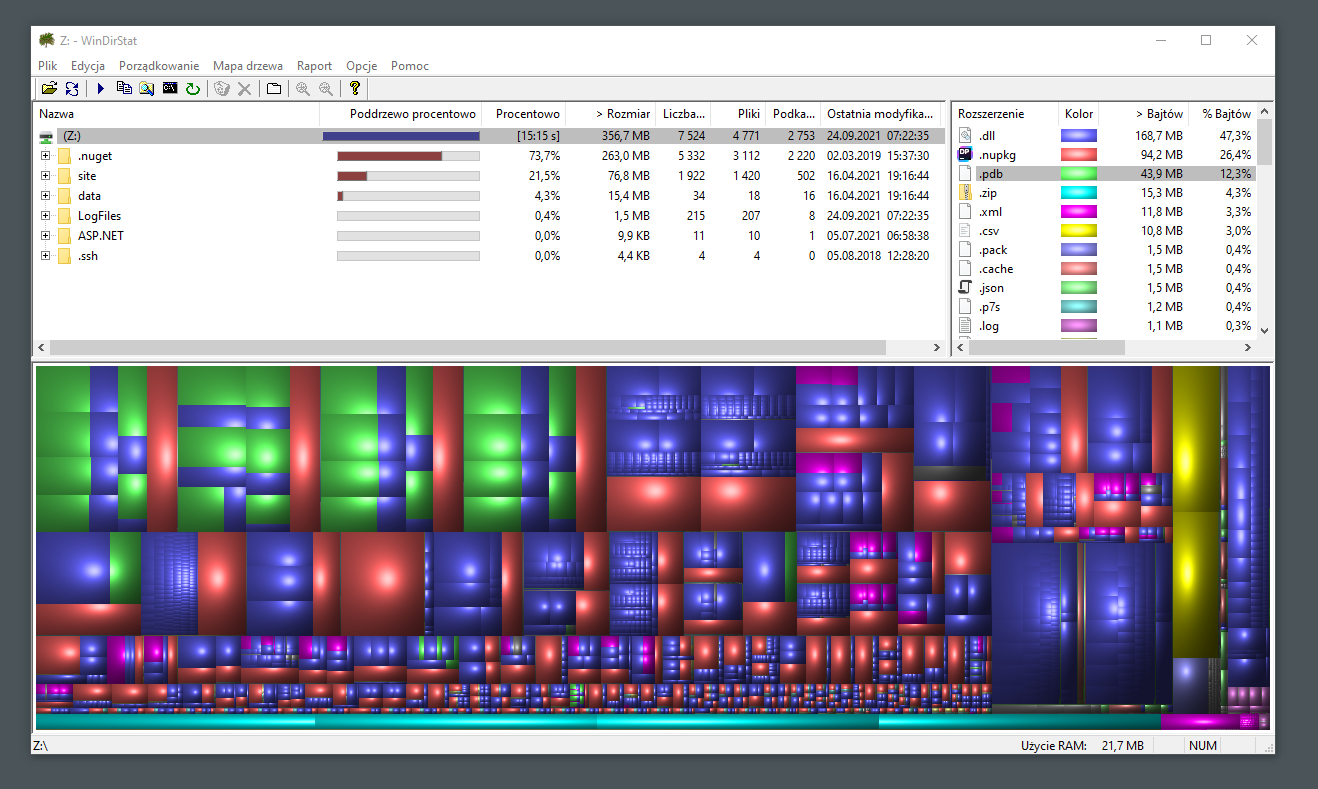Click the zip archive icon next to .zip
The height and width of the screenshot is (789, 1318).
[x=965, y=192]
